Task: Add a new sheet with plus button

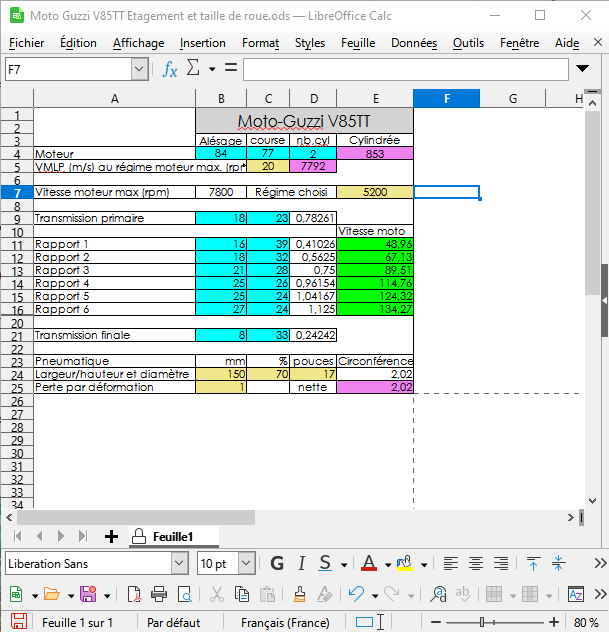Action: (x=111, y=536)
